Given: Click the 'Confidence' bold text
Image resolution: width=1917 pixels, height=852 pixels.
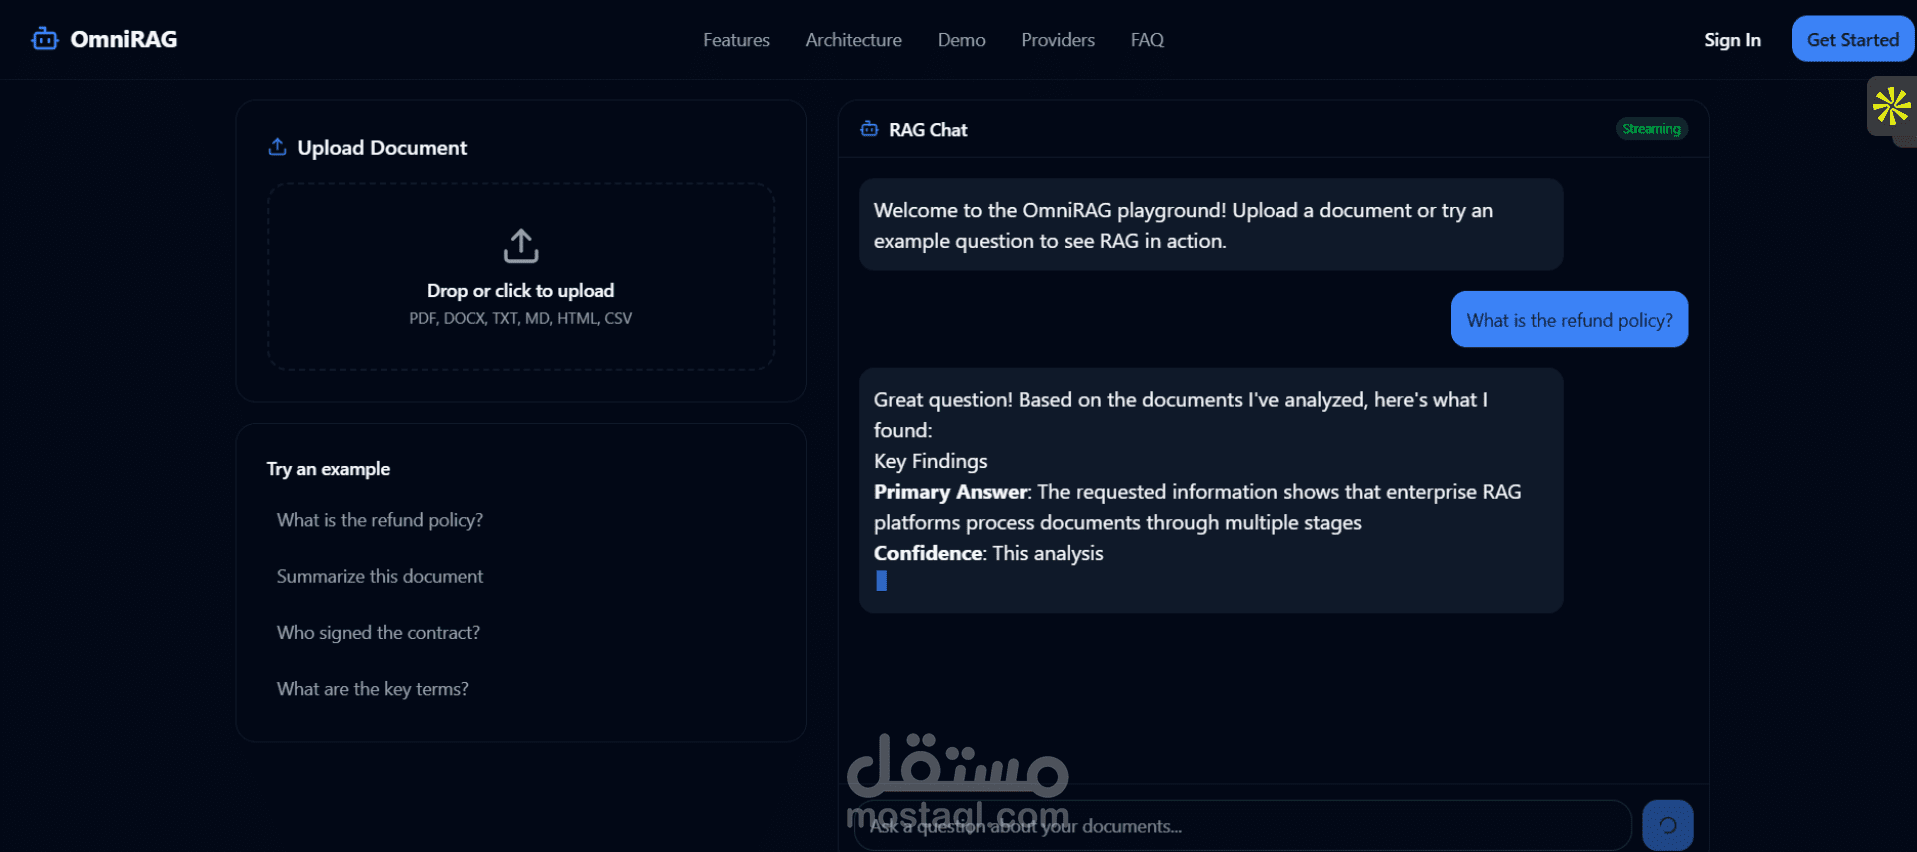Looking at the screenshot, I should pos(928,553).
